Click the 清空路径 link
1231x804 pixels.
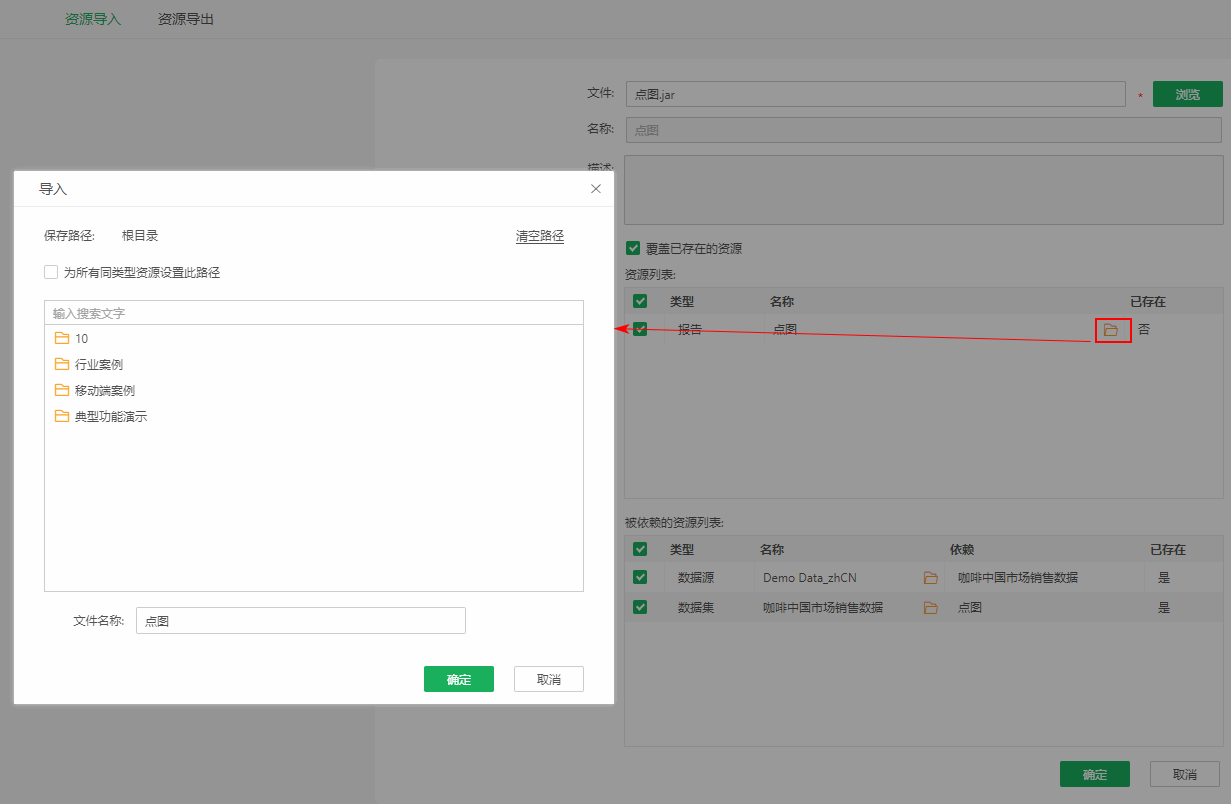coord(540,236)
